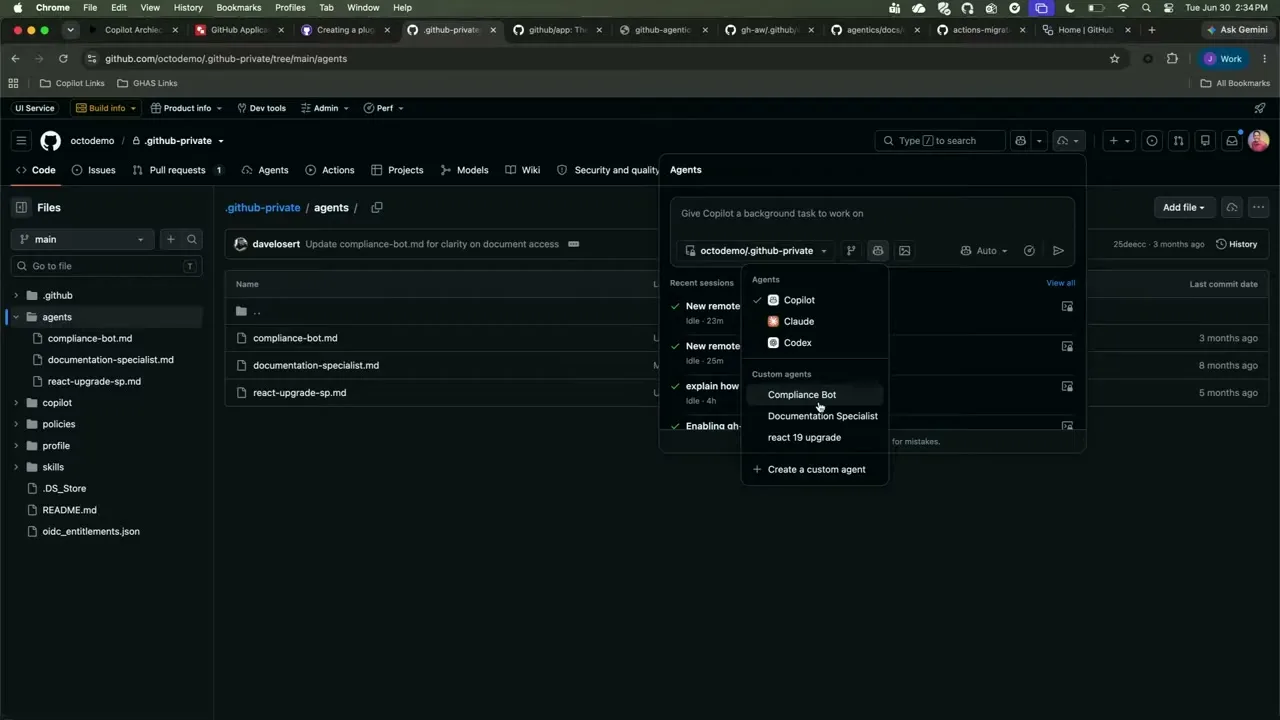The image size is (1280, 720).
Task: Collapse the agents folder in tree
Action: [16, 317]
